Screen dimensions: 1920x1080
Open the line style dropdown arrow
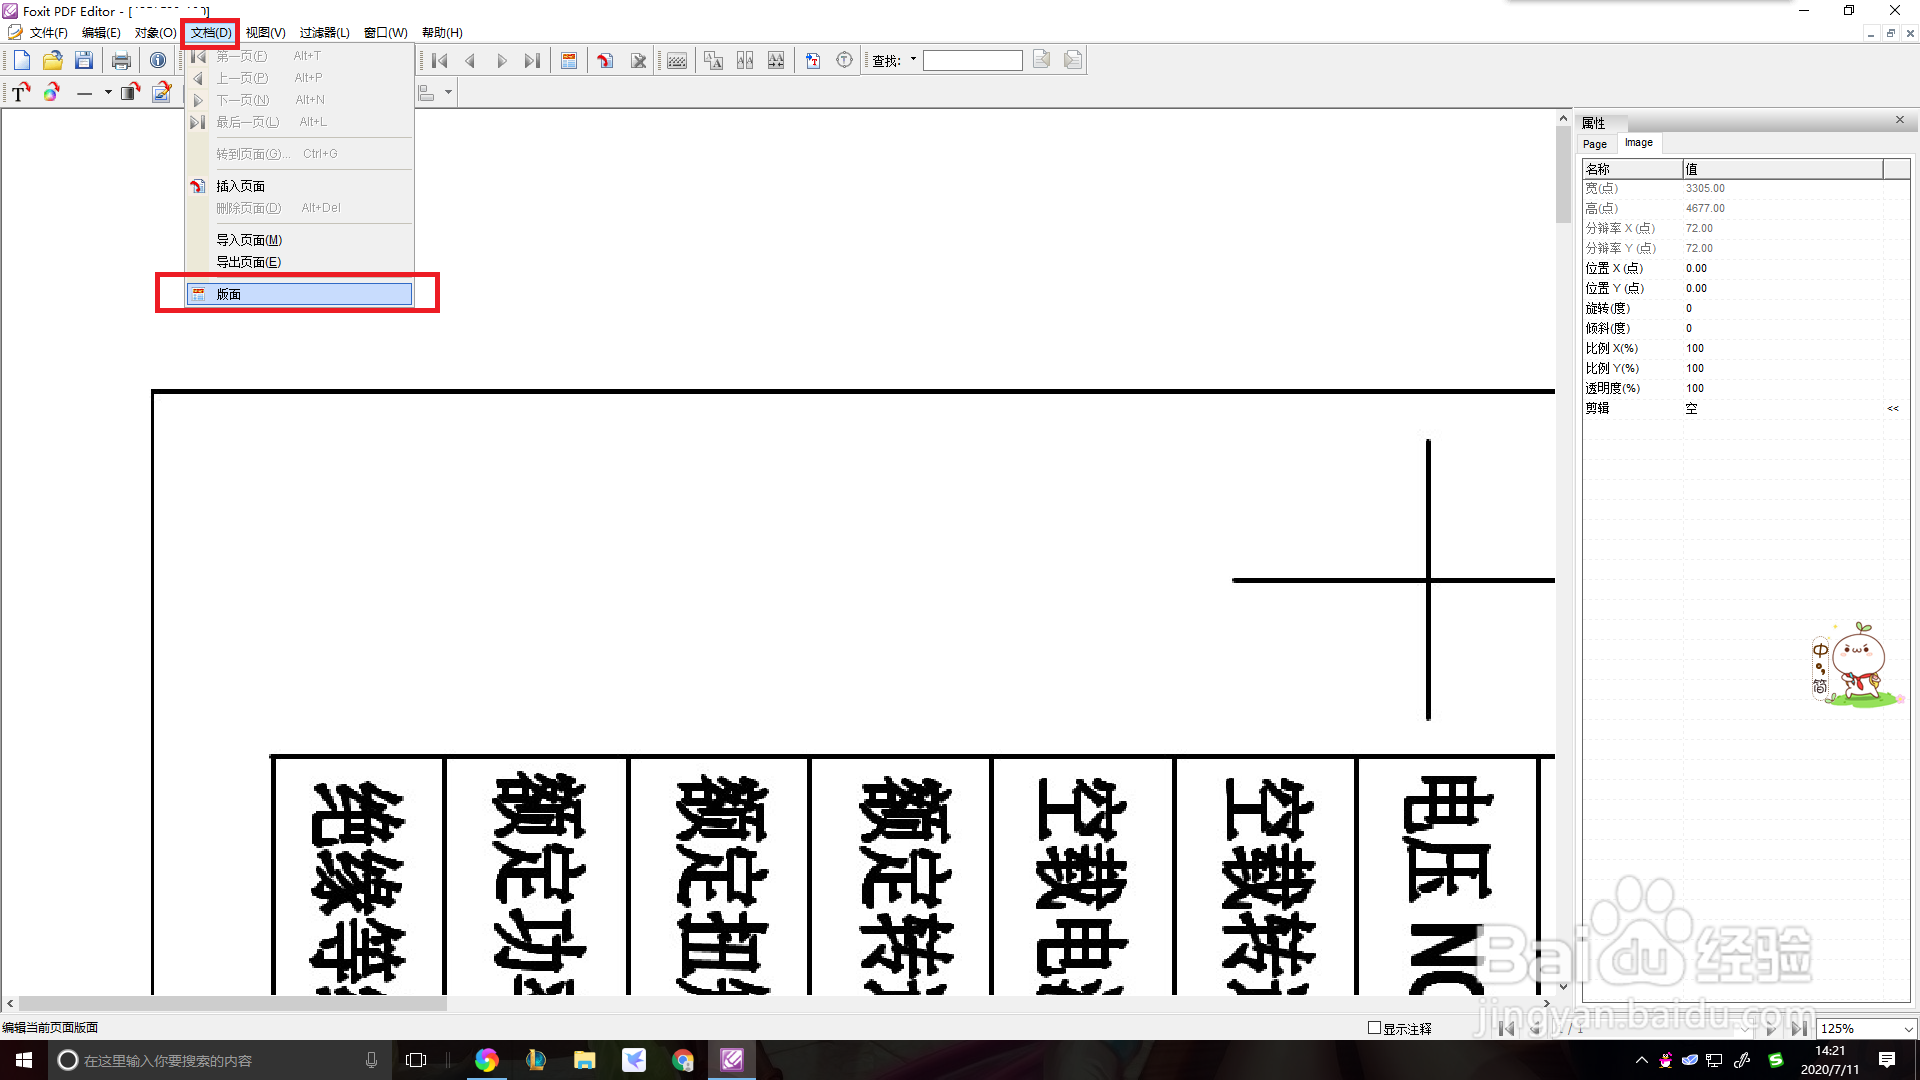pos(109,93)
